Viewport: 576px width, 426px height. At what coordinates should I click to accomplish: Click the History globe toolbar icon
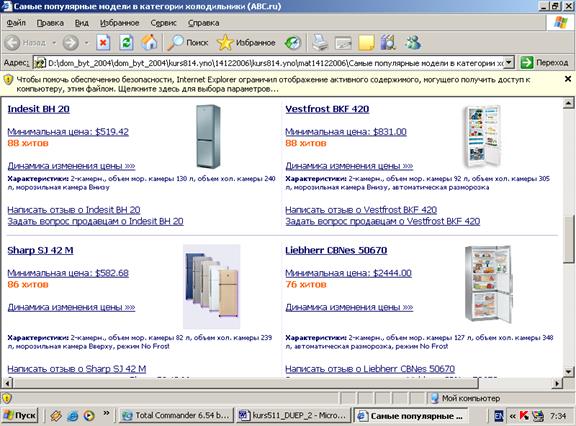293,43
